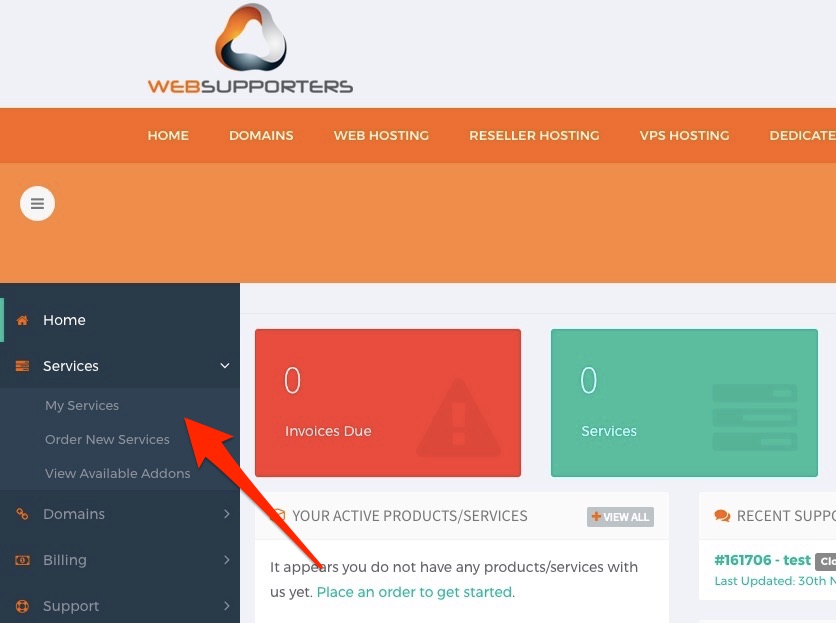836x623 pixels.
Task: Click the Support lifebuoy icon in sidebar
Action: click(22, 606)
